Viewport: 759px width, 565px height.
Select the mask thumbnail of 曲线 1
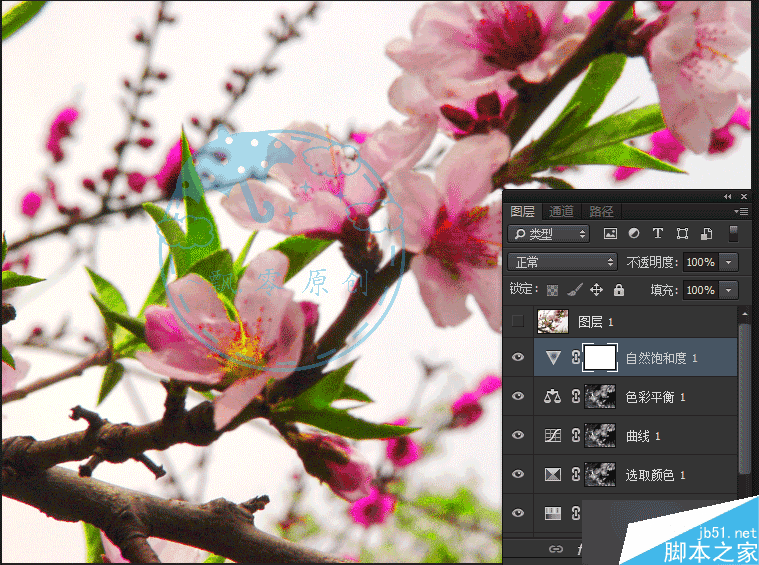pyautogui.click(x=600, y=435)
